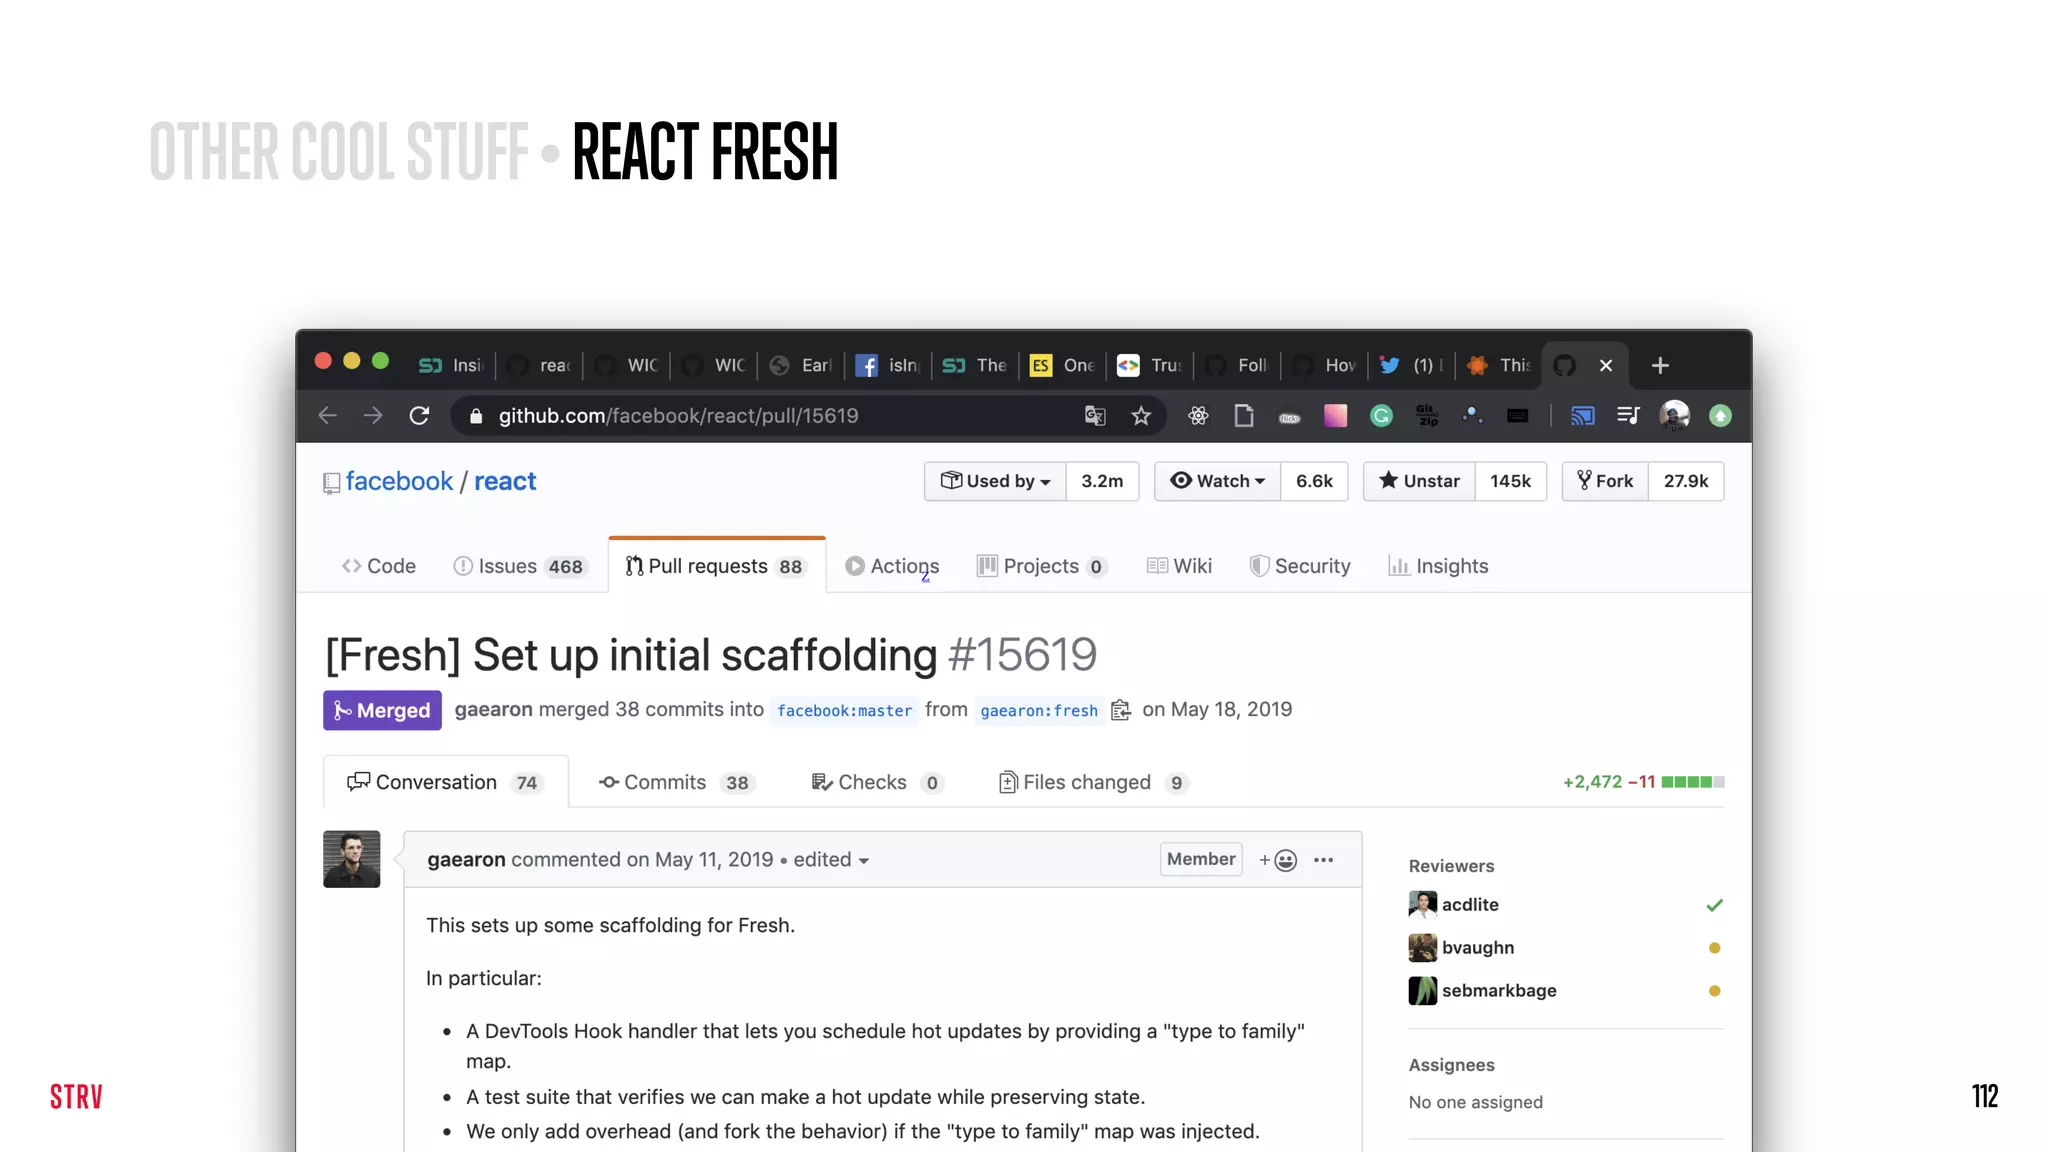The image size is (2048, 1152).
Task: Unstar the react repository
Action: 1419,481
